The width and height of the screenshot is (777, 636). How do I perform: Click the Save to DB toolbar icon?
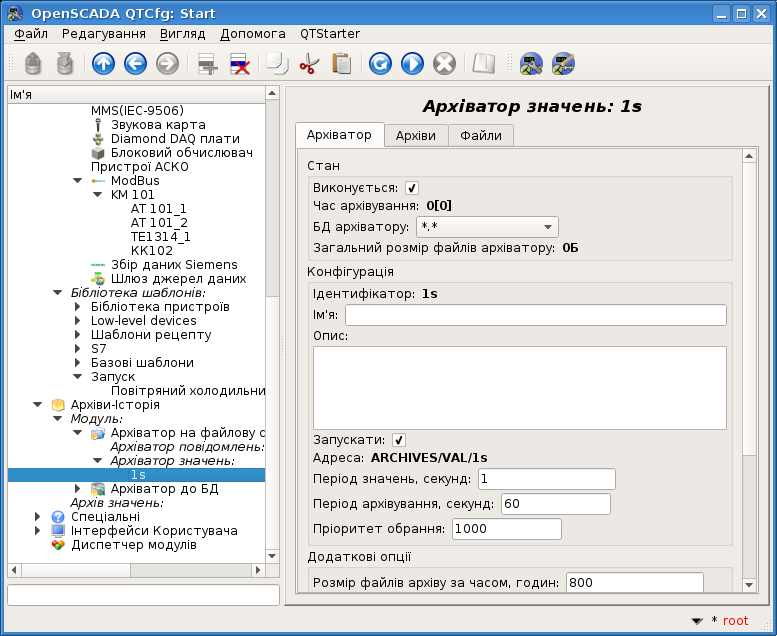(x=65, y=64)
